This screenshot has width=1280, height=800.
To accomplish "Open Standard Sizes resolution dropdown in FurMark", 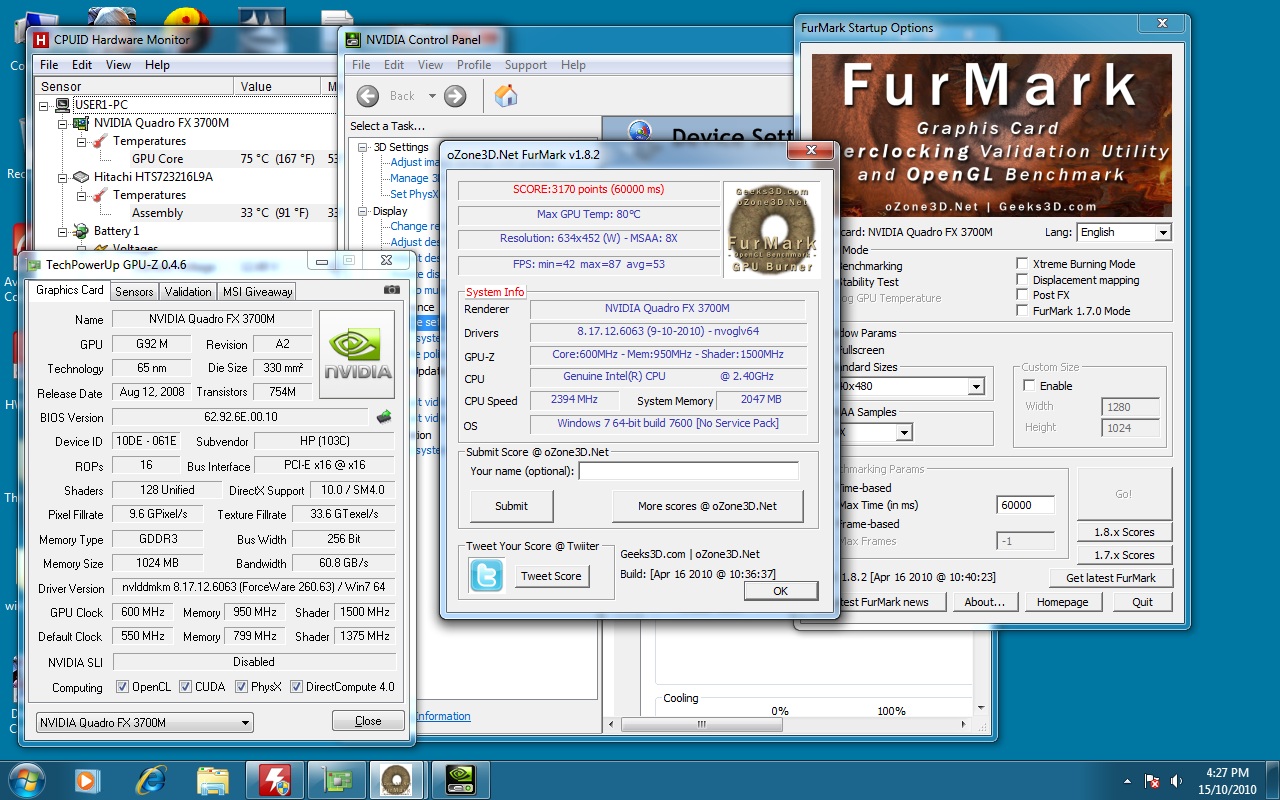I will click(976, 386).
